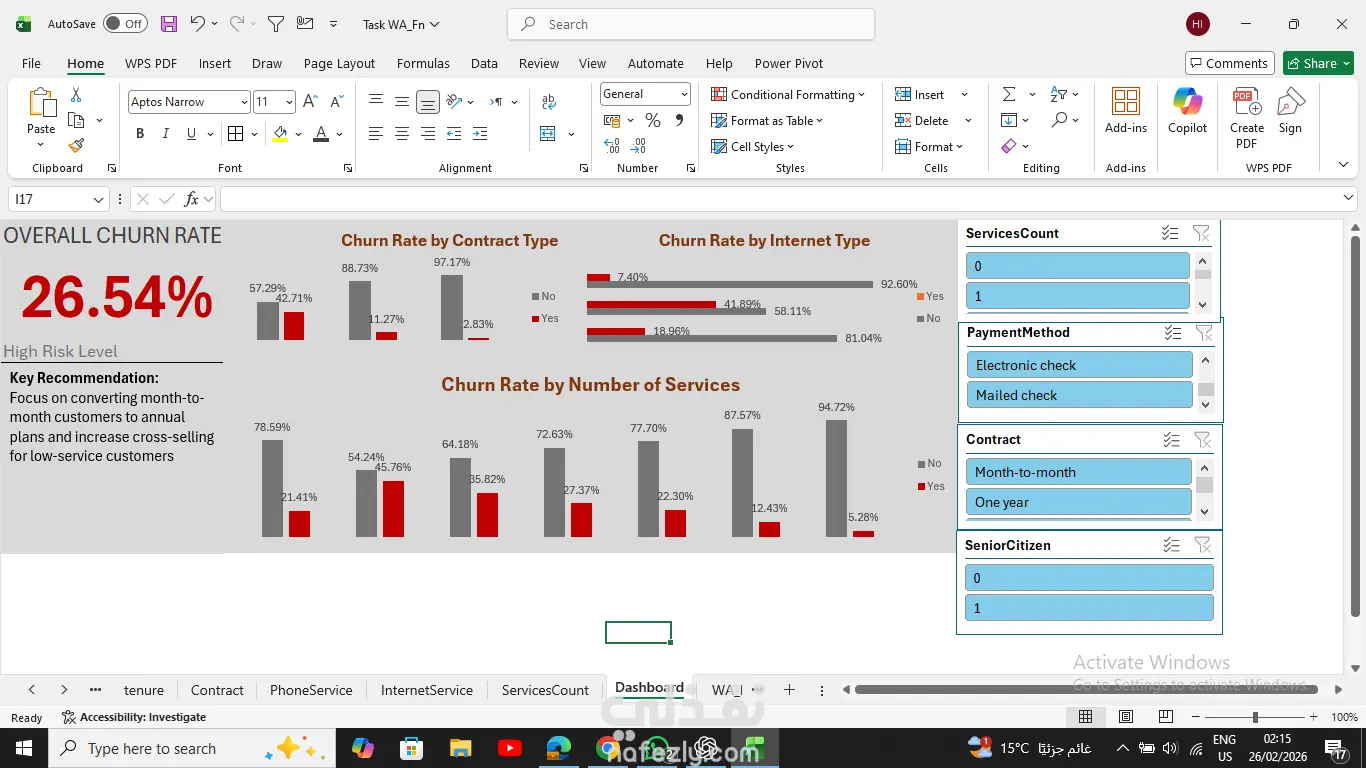Screen dimensions: 1366x768
Task: Switch to the Formulas ribbon tab
Action: click(x=423, y=63)
